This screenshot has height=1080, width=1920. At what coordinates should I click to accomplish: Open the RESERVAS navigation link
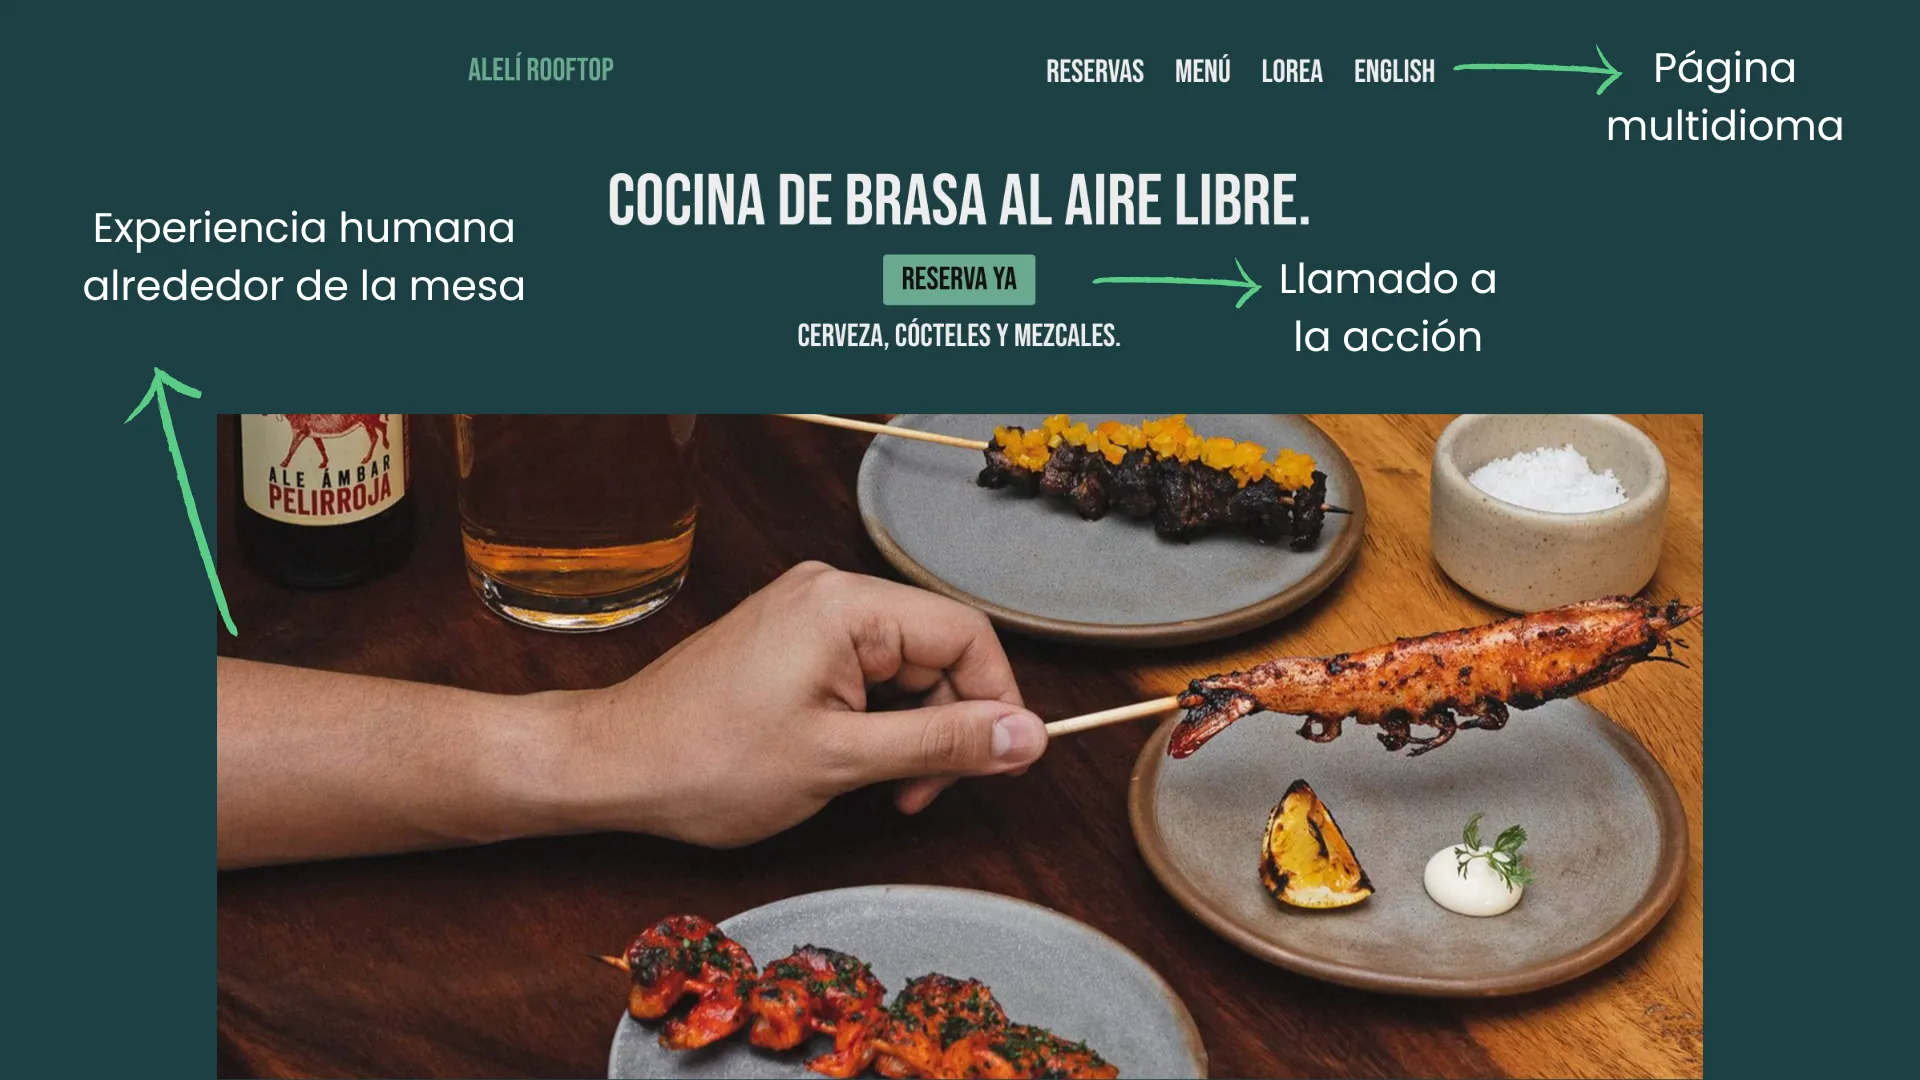coord(1095,71)
